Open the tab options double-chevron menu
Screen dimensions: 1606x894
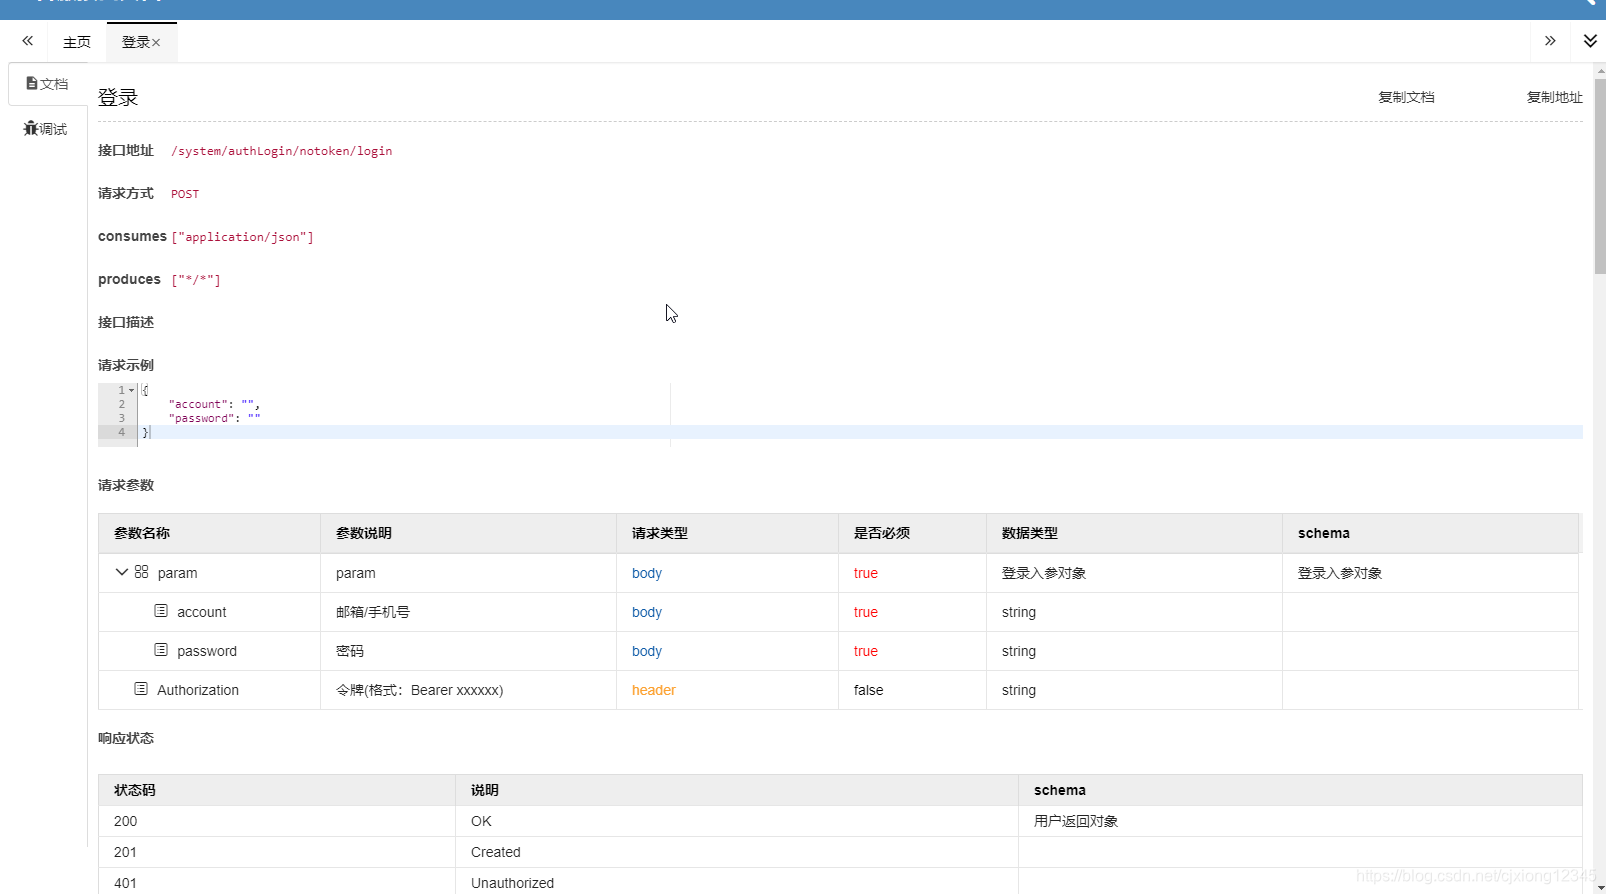pos(1590,41)
